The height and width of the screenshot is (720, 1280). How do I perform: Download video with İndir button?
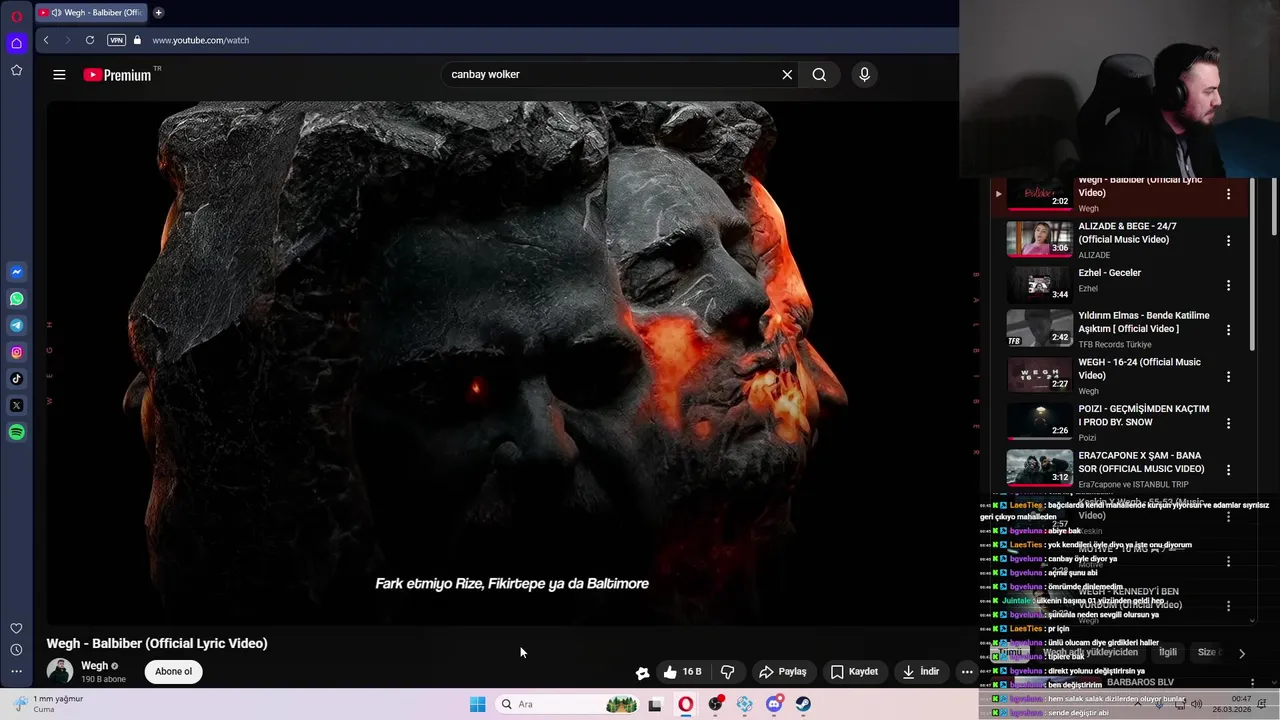pos(920,672)
